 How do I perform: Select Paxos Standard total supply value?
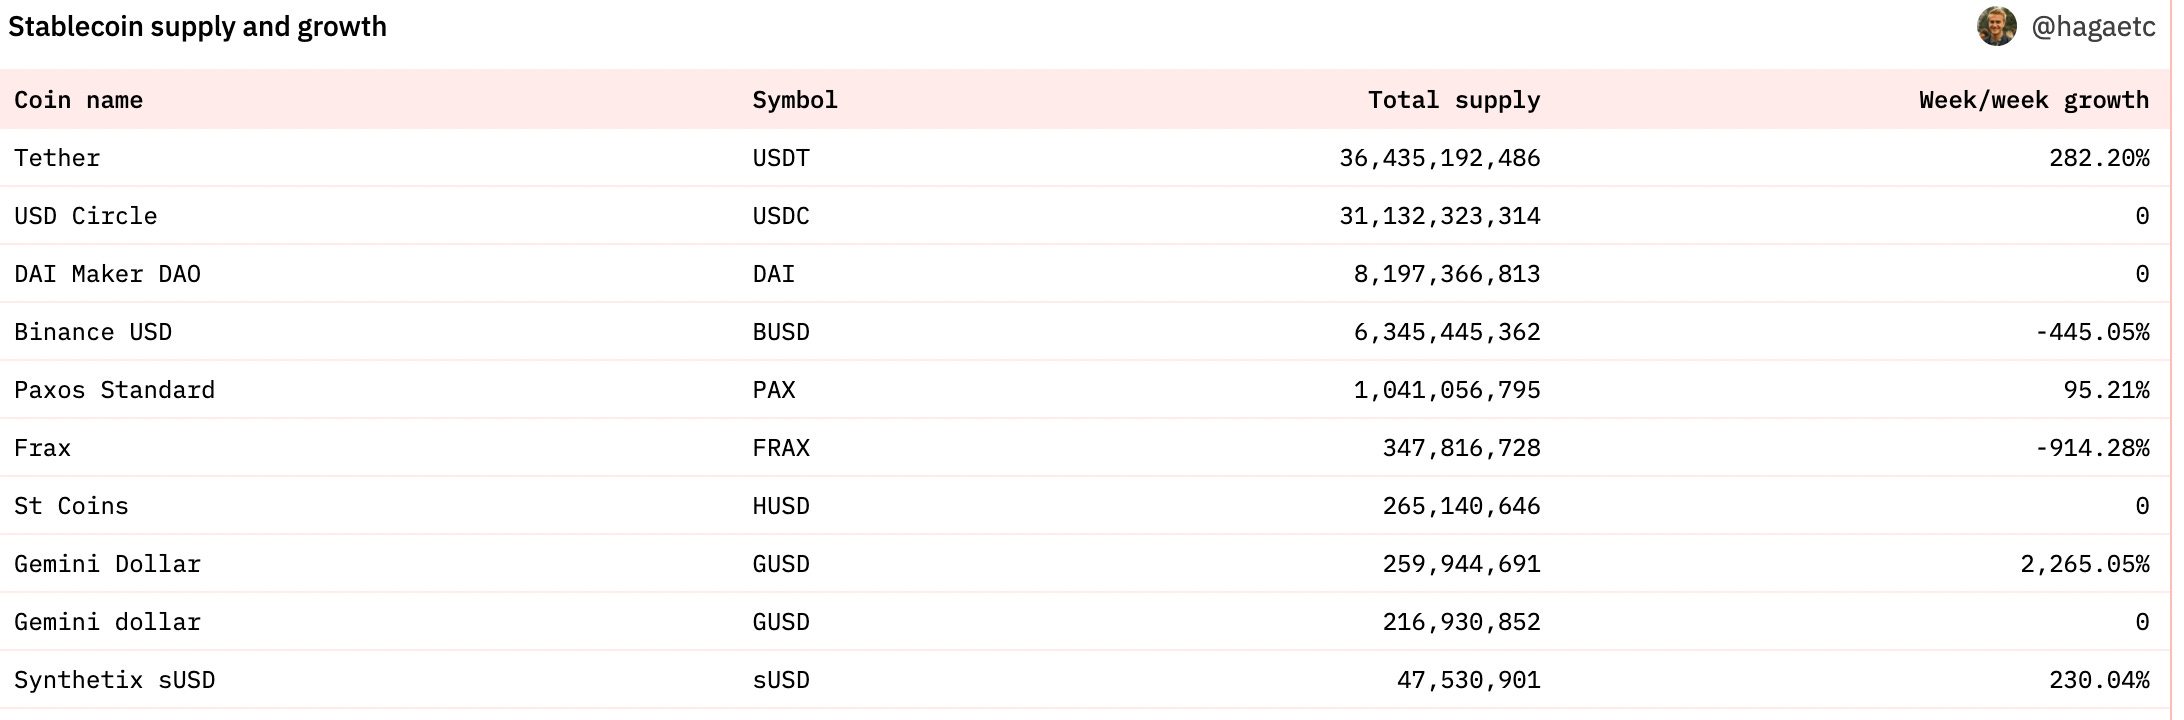(x=1446, y=390)
